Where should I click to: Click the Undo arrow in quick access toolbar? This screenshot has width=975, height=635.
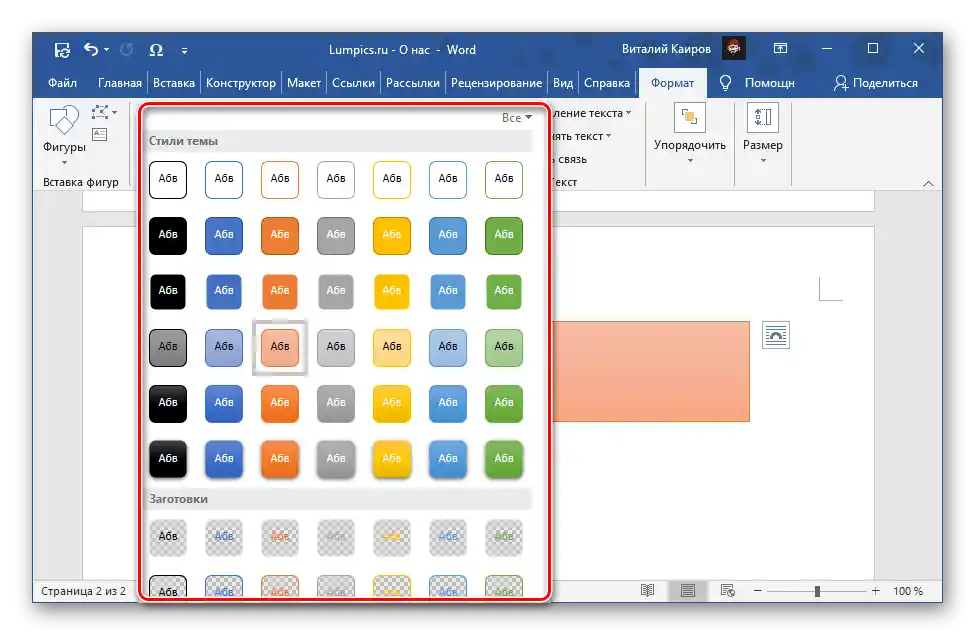click(91, 49)
